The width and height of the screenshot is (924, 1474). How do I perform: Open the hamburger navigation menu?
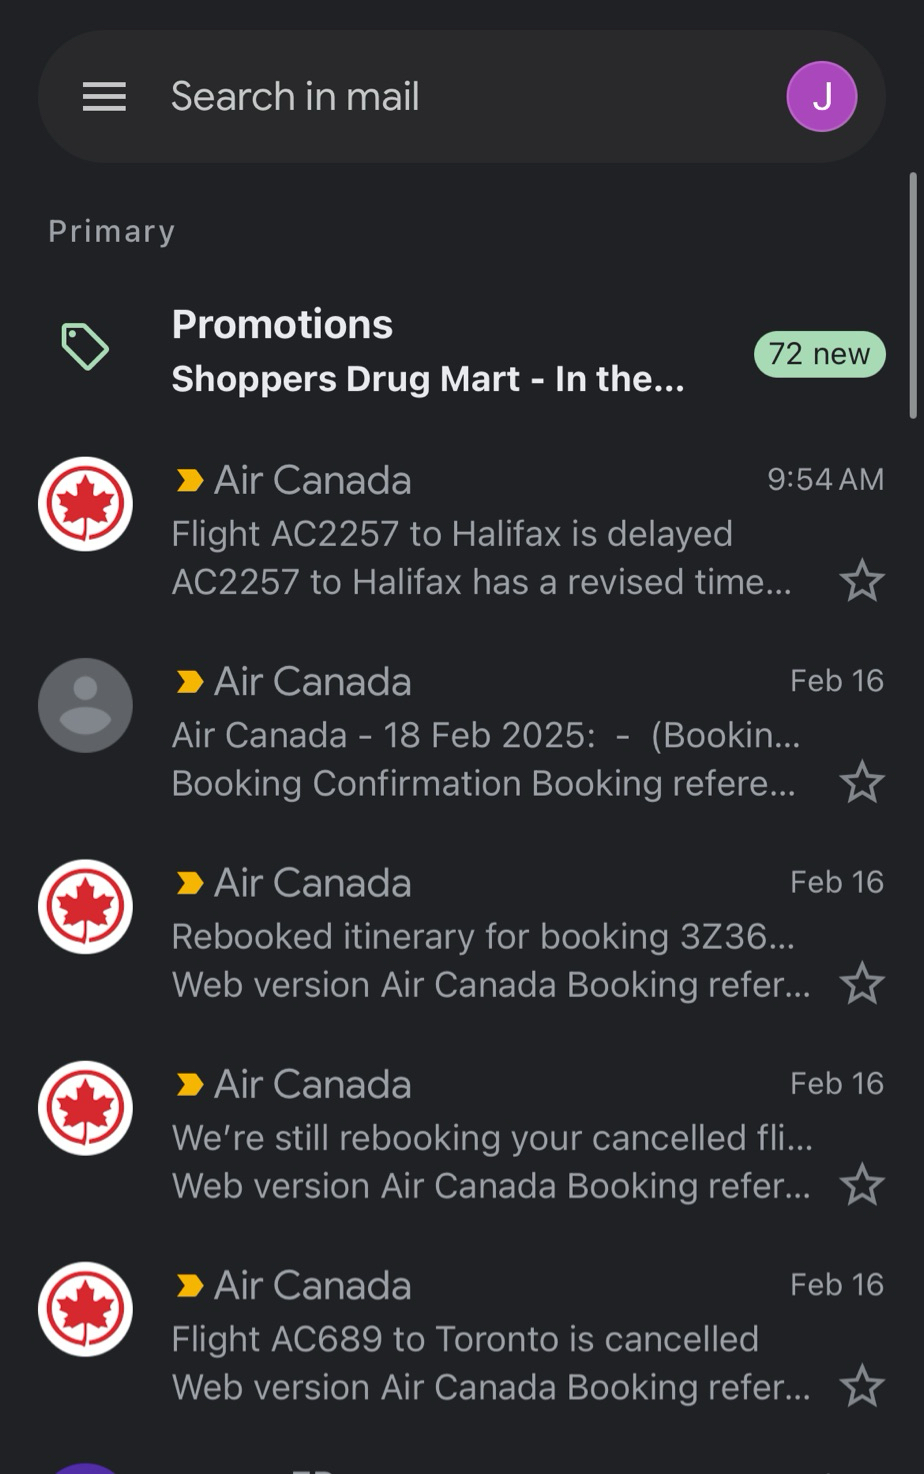tap(104, 97)
